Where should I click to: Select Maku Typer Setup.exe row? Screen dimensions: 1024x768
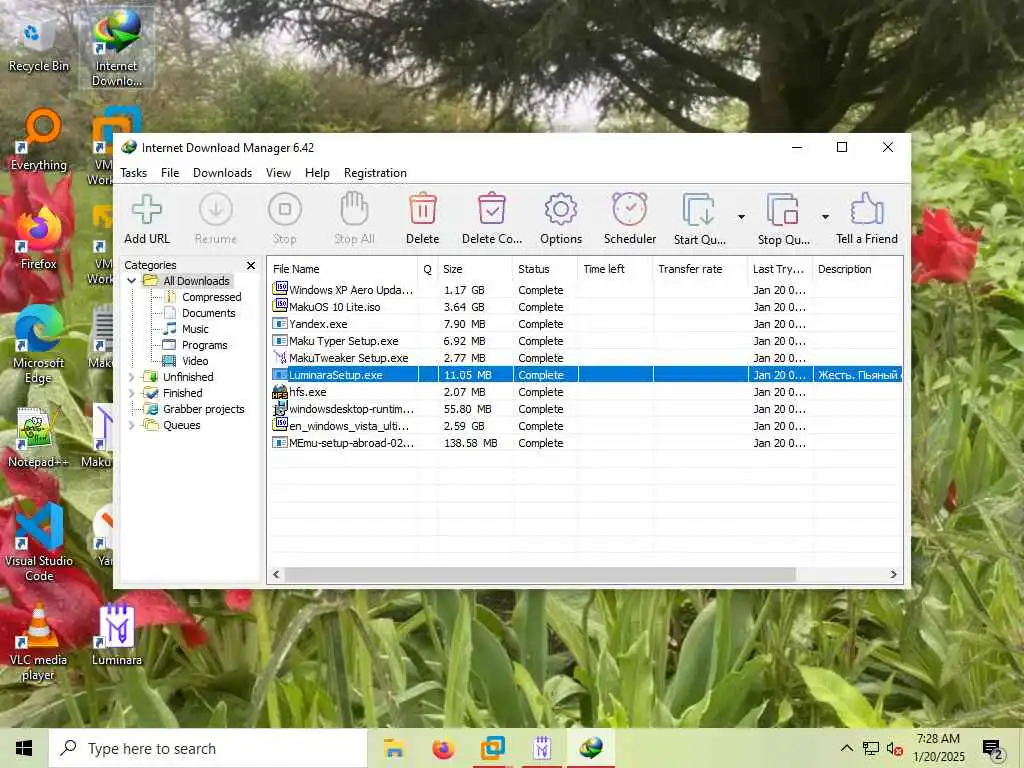[x=586, y=341]
